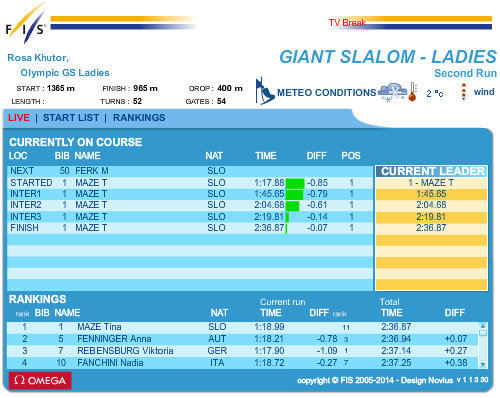
Task: Click the CURRENT LEADER header
Action: pyautogui.click(x=432, y=171)
